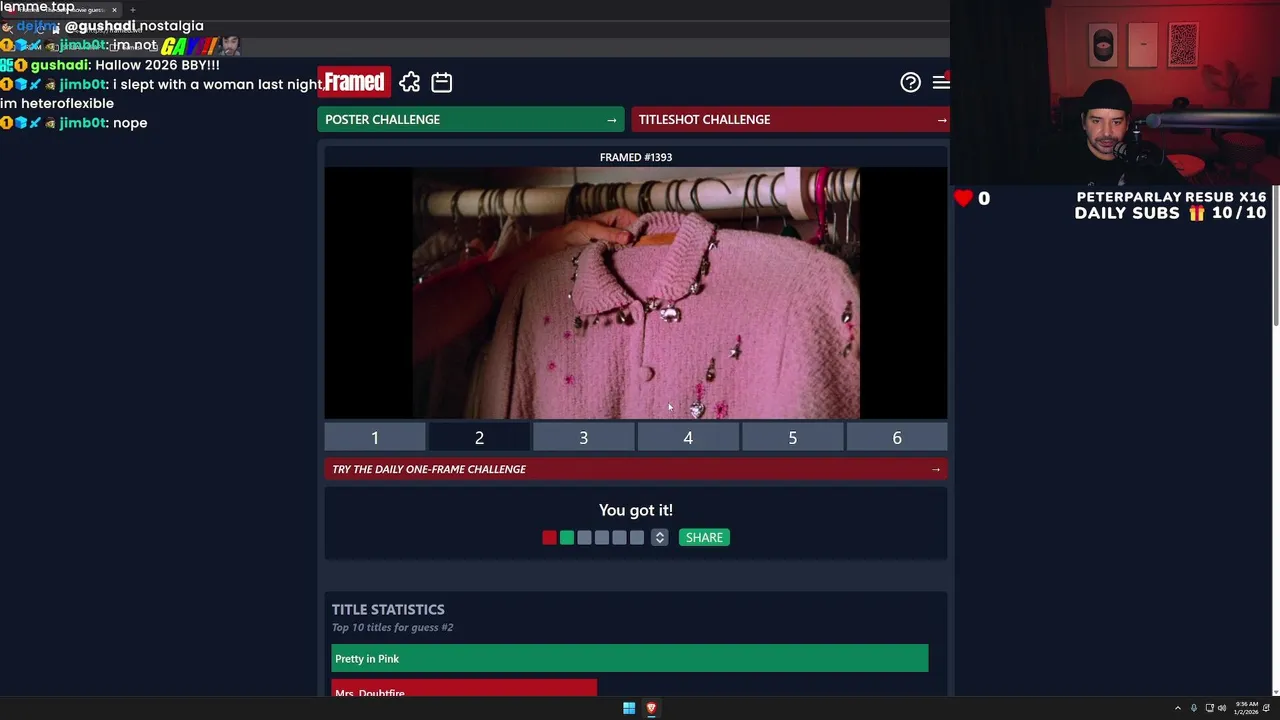This screenshot has height=720, width=1280.
Task: Select frame 3 tab
Action: pyautogui.click(x=583, y=437)
